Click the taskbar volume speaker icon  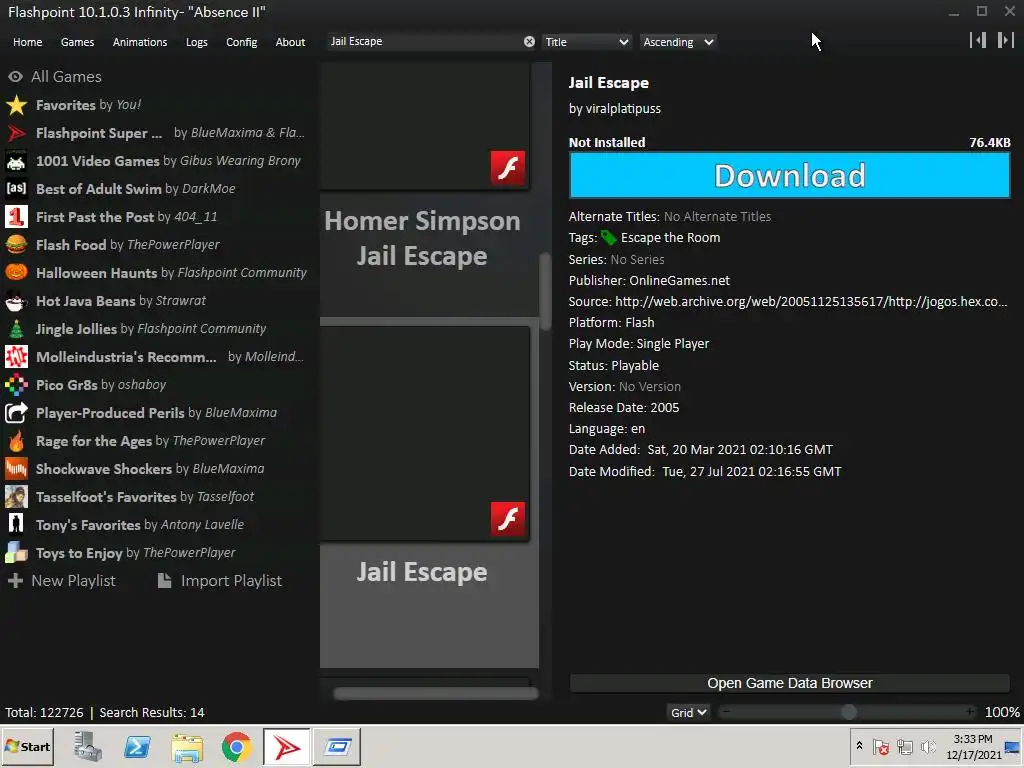[927, 746]
